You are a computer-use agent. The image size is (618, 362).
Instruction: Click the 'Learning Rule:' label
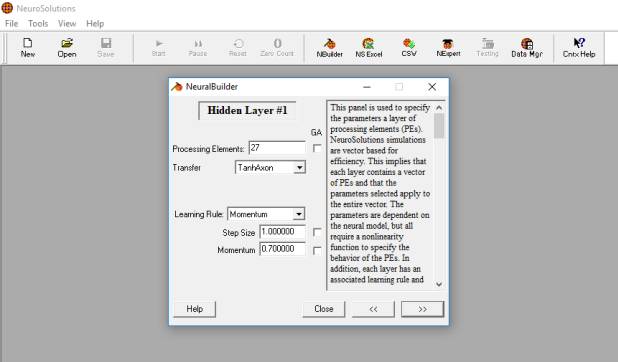[x=199, y=214]
